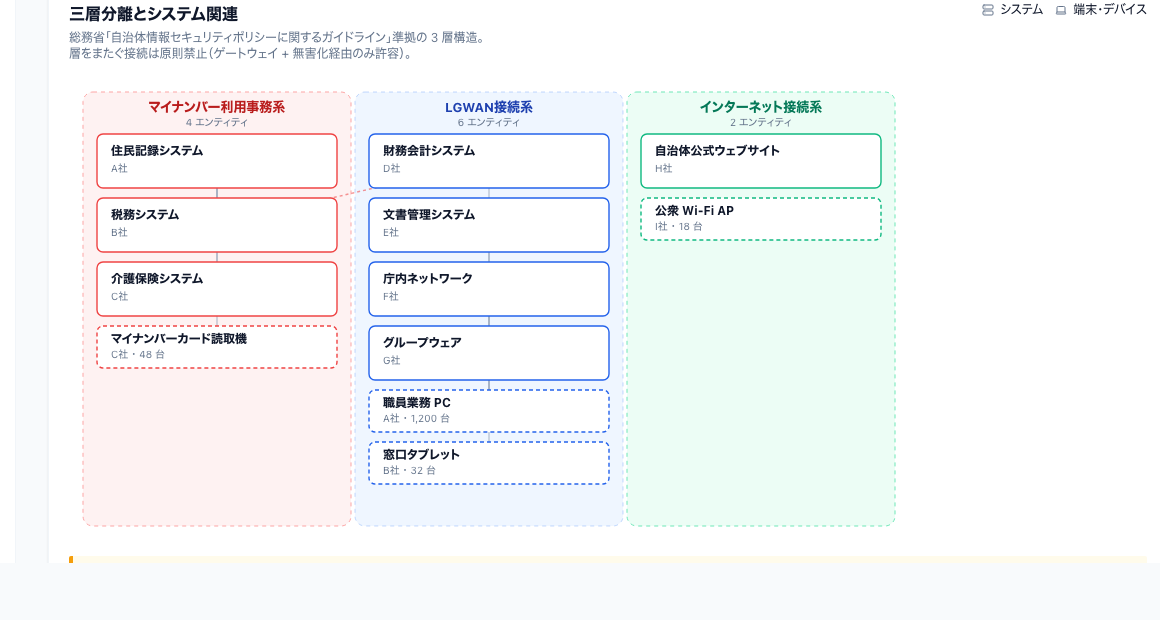Open the 自治体公式ウェブサイト node

761,160
